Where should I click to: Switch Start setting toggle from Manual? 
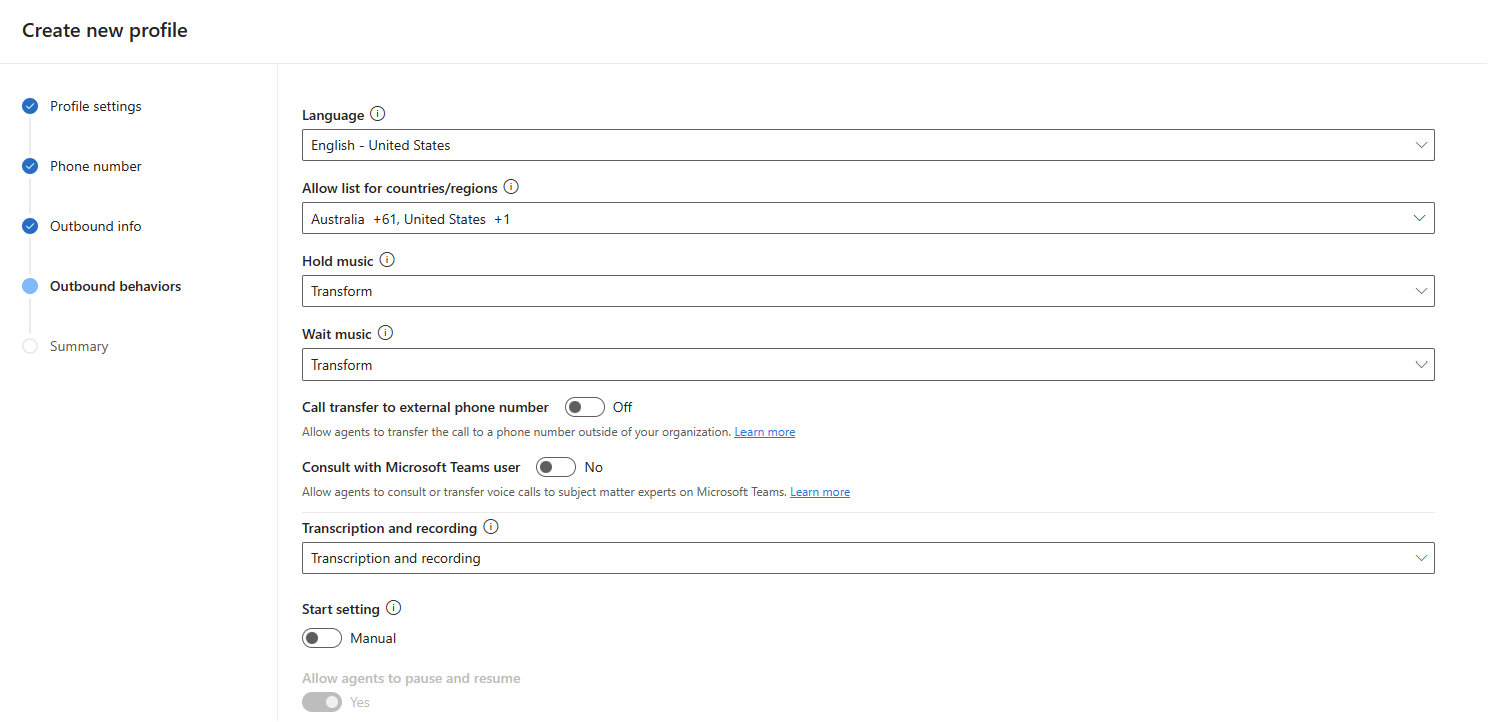pos(322,638)
